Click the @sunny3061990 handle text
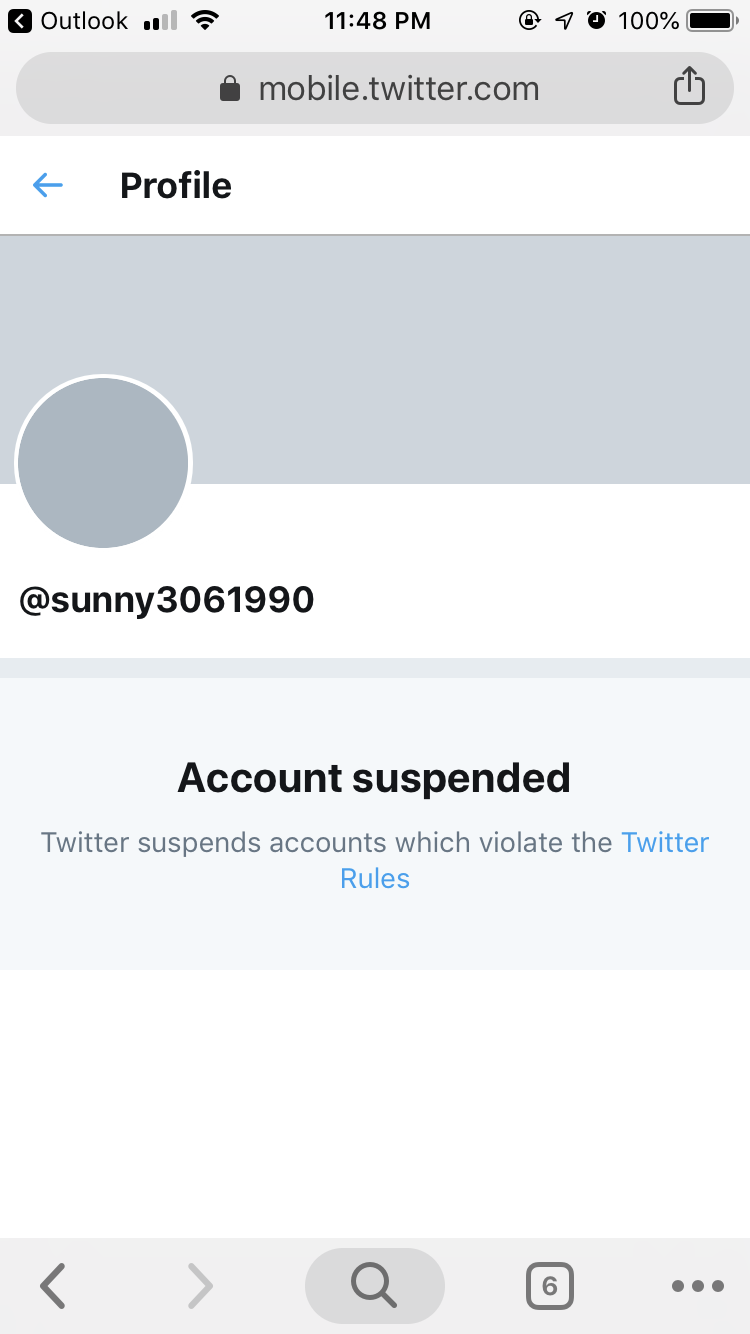This screenshot has height=1334, width=750. [x=167, y=600]
